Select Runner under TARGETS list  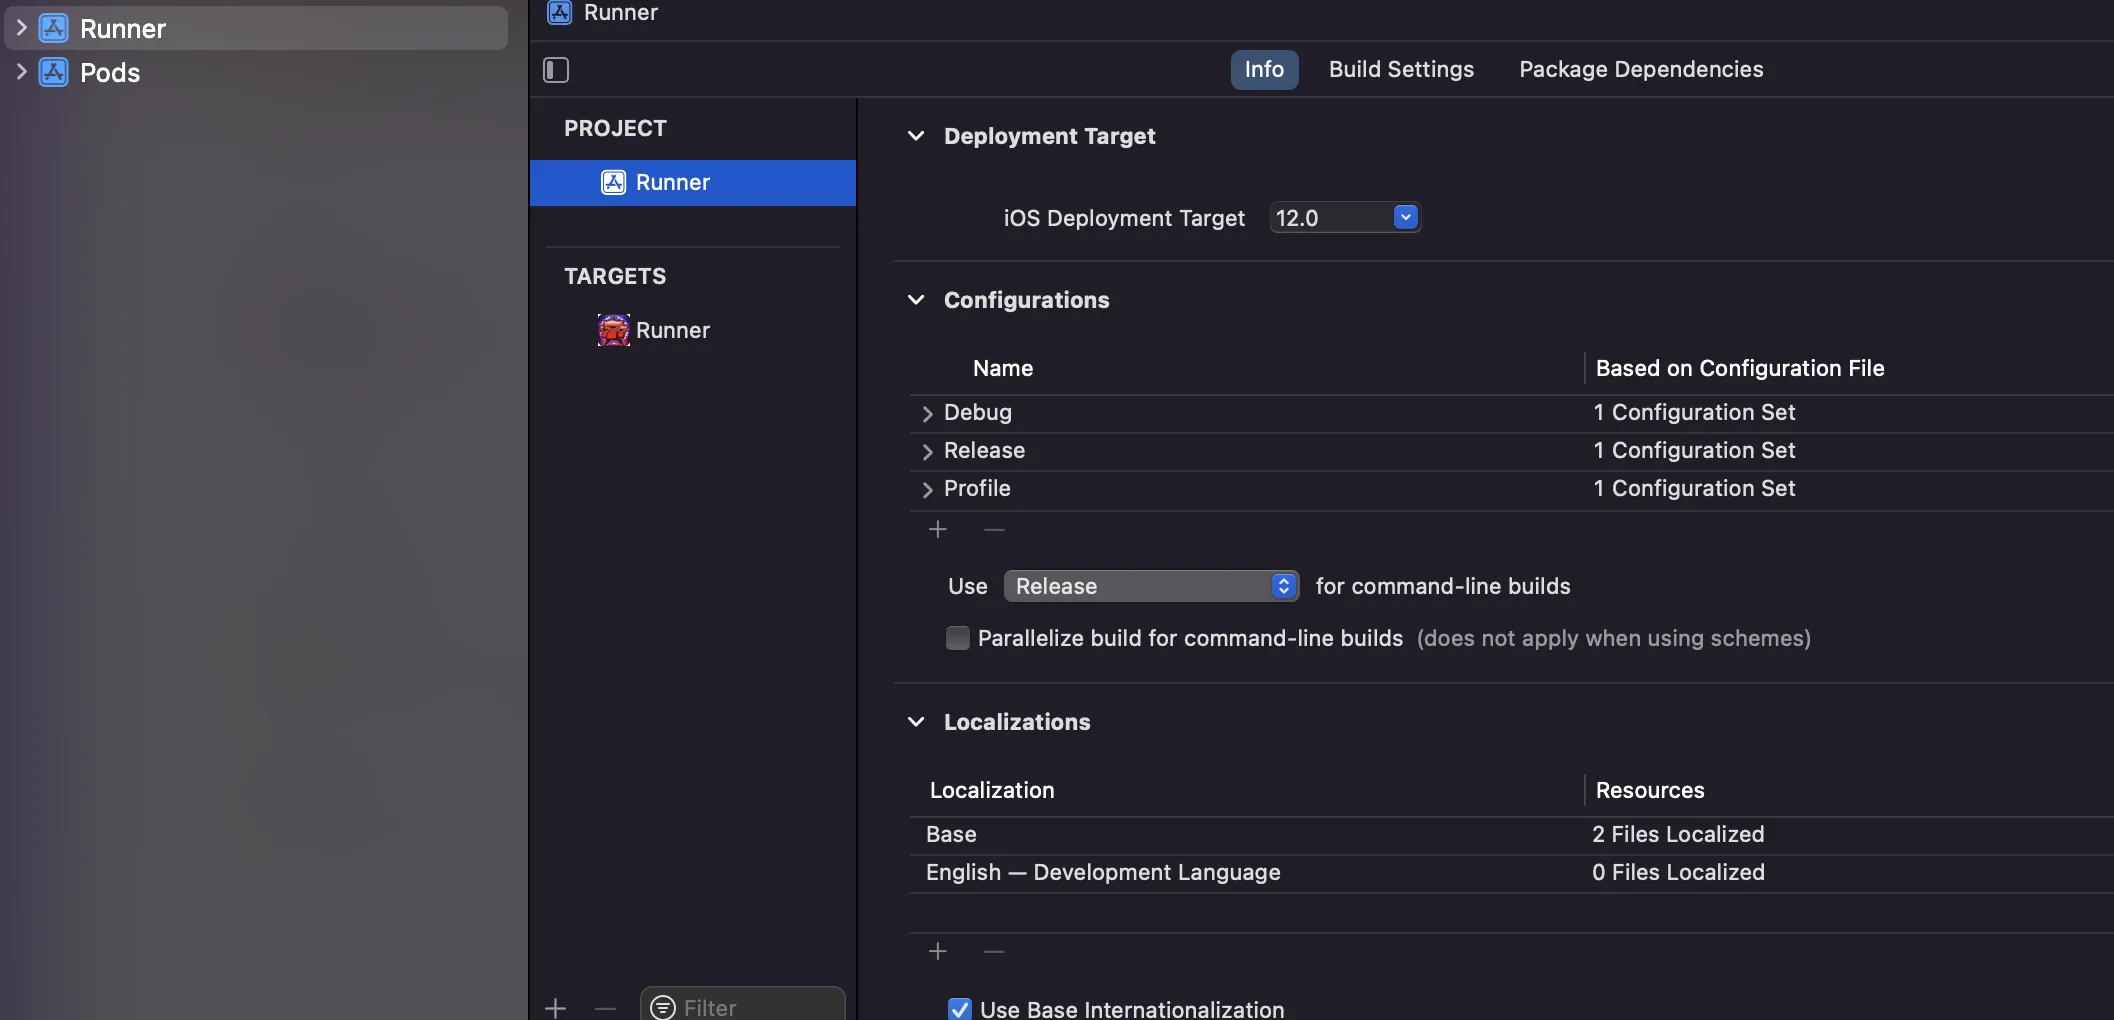[x=693, y=330]
